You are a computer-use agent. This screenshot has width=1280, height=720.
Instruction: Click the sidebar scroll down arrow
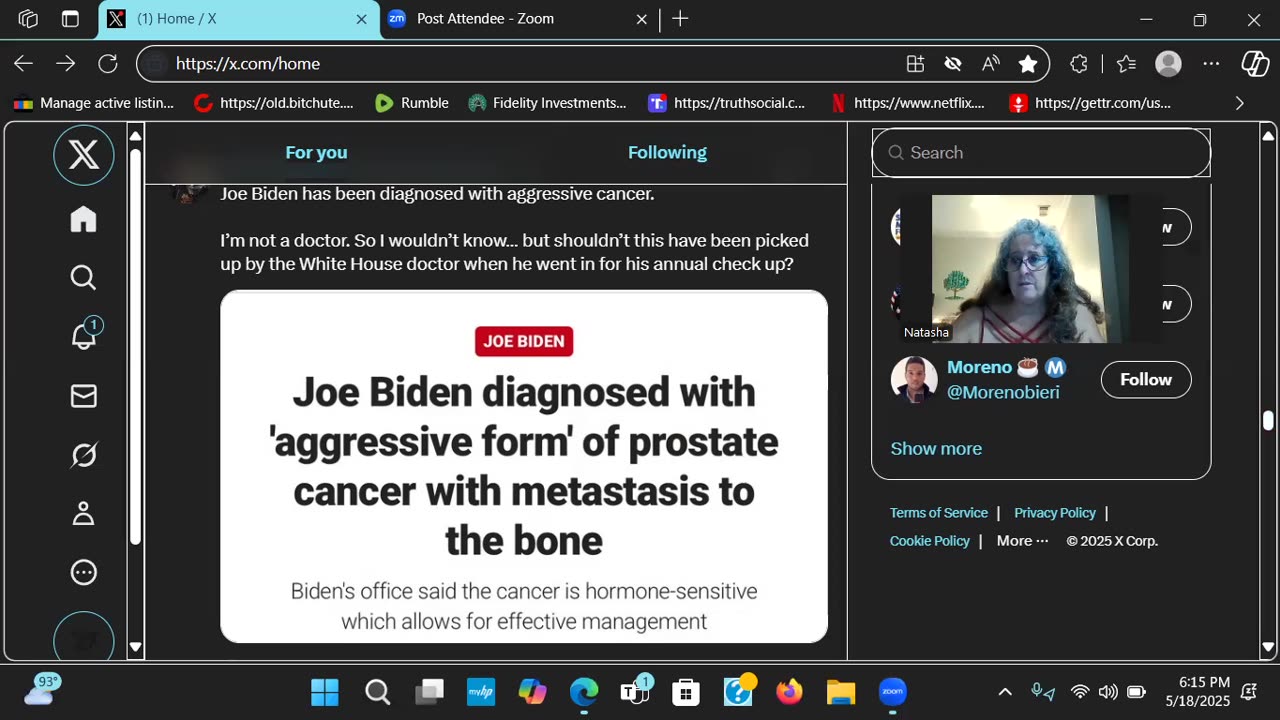[x=136, y=647]
